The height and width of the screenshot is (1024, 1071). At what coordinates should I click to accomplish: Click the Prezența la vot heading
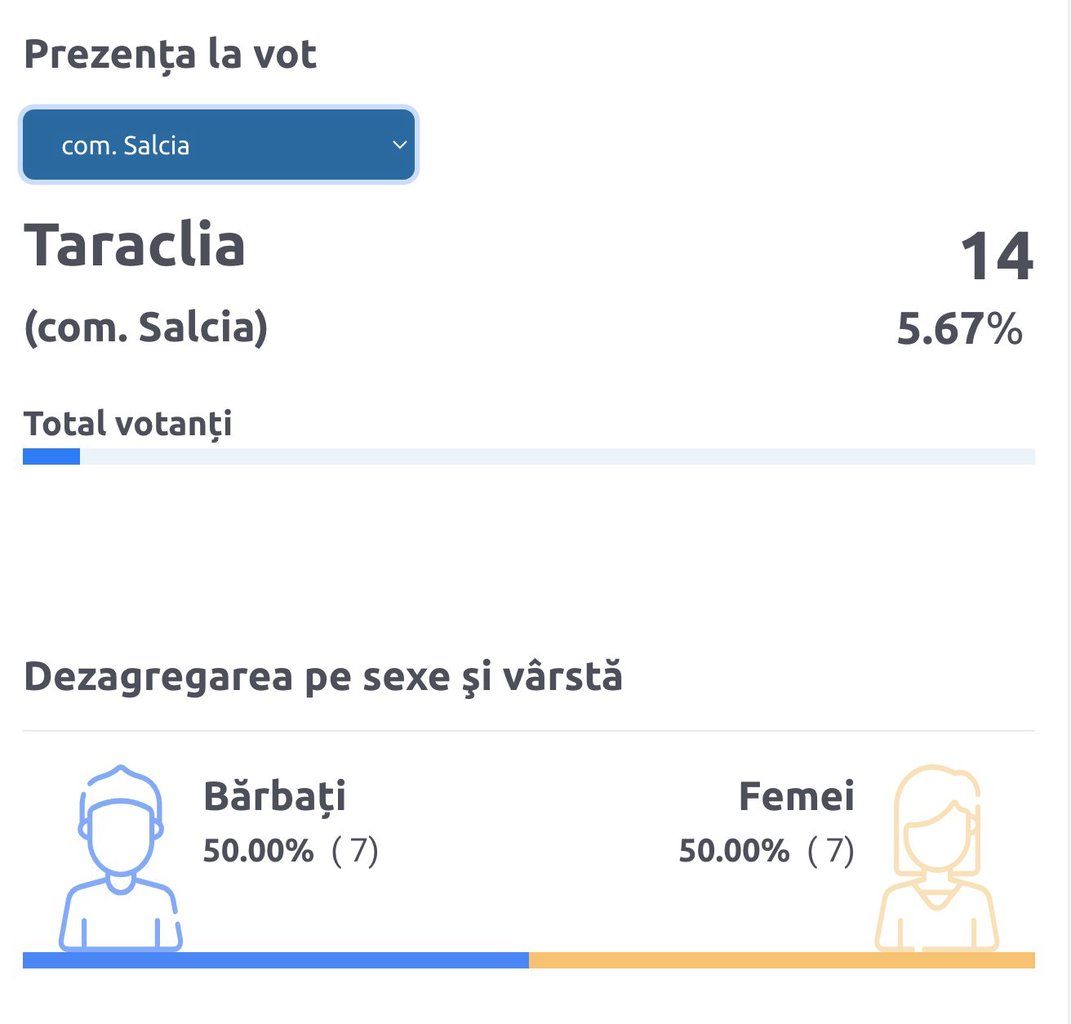(170, 54)
